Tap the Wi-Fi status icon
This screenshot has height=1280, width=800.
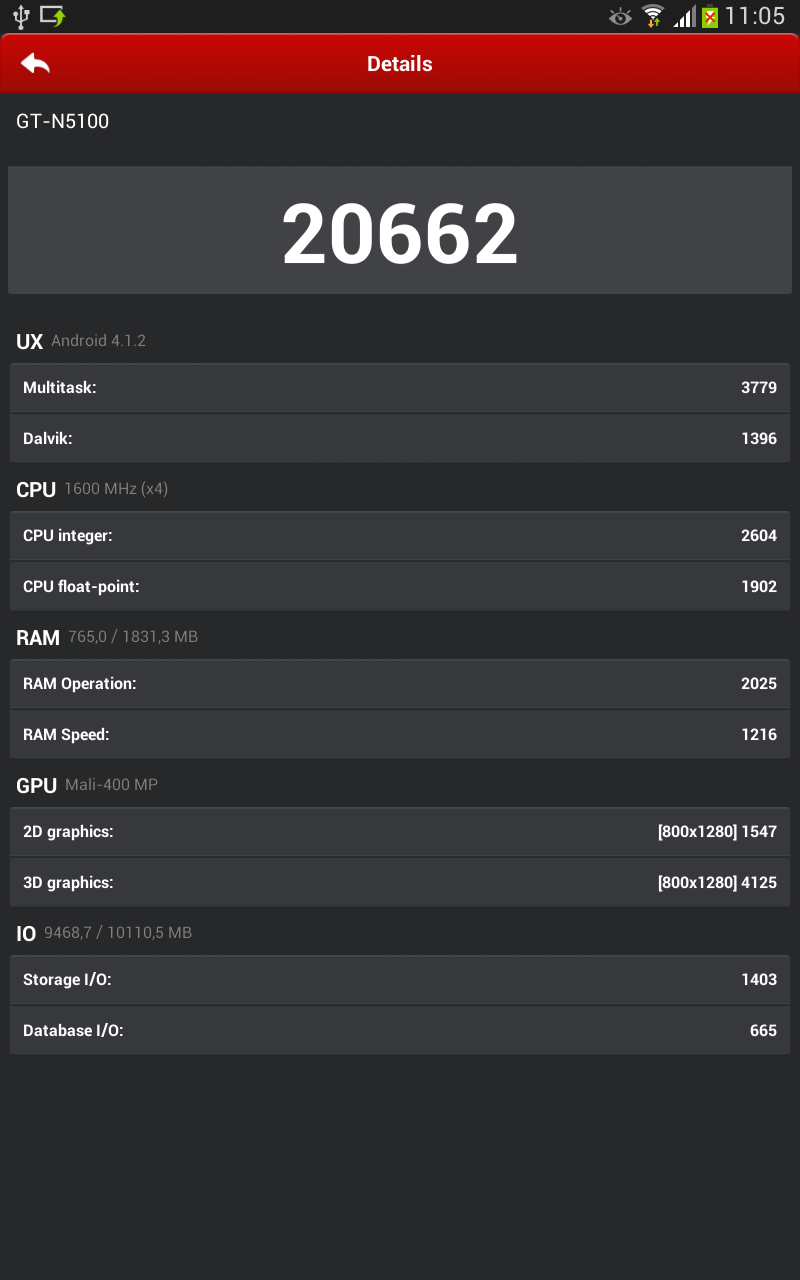[653, 16]
